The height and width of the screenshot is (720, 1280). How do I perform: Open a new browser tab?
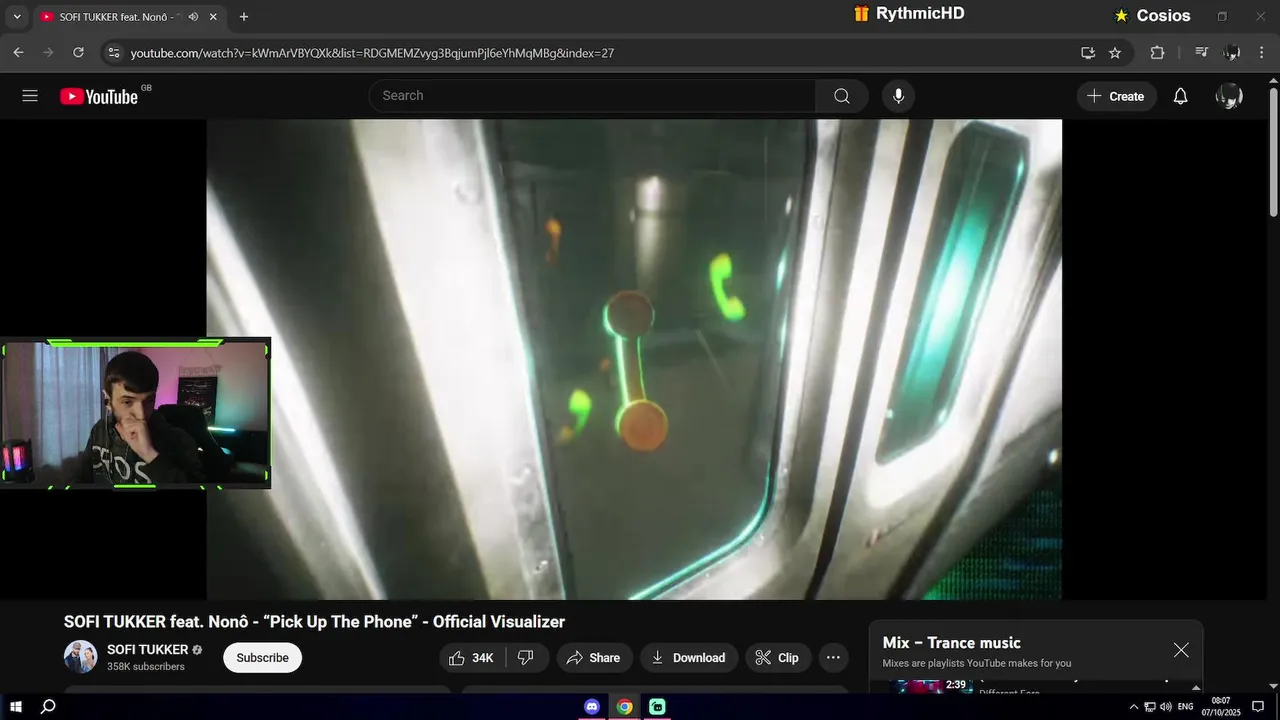tap(244, 17)
